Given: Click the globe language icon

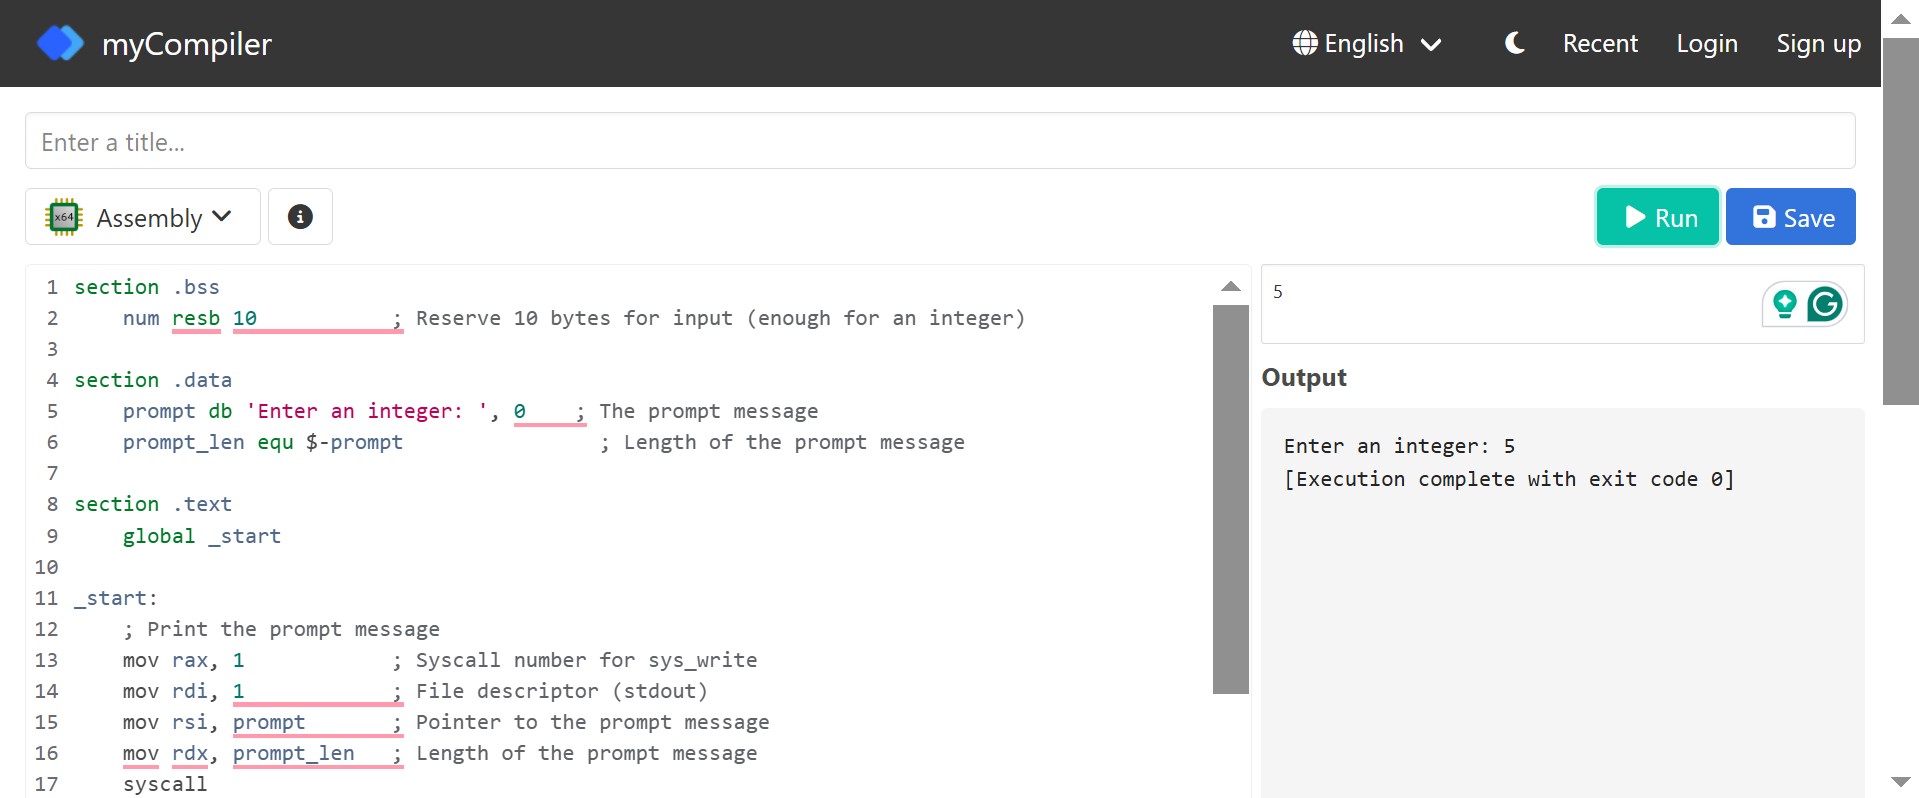Looking at the screenshot, I should 1305,43.
